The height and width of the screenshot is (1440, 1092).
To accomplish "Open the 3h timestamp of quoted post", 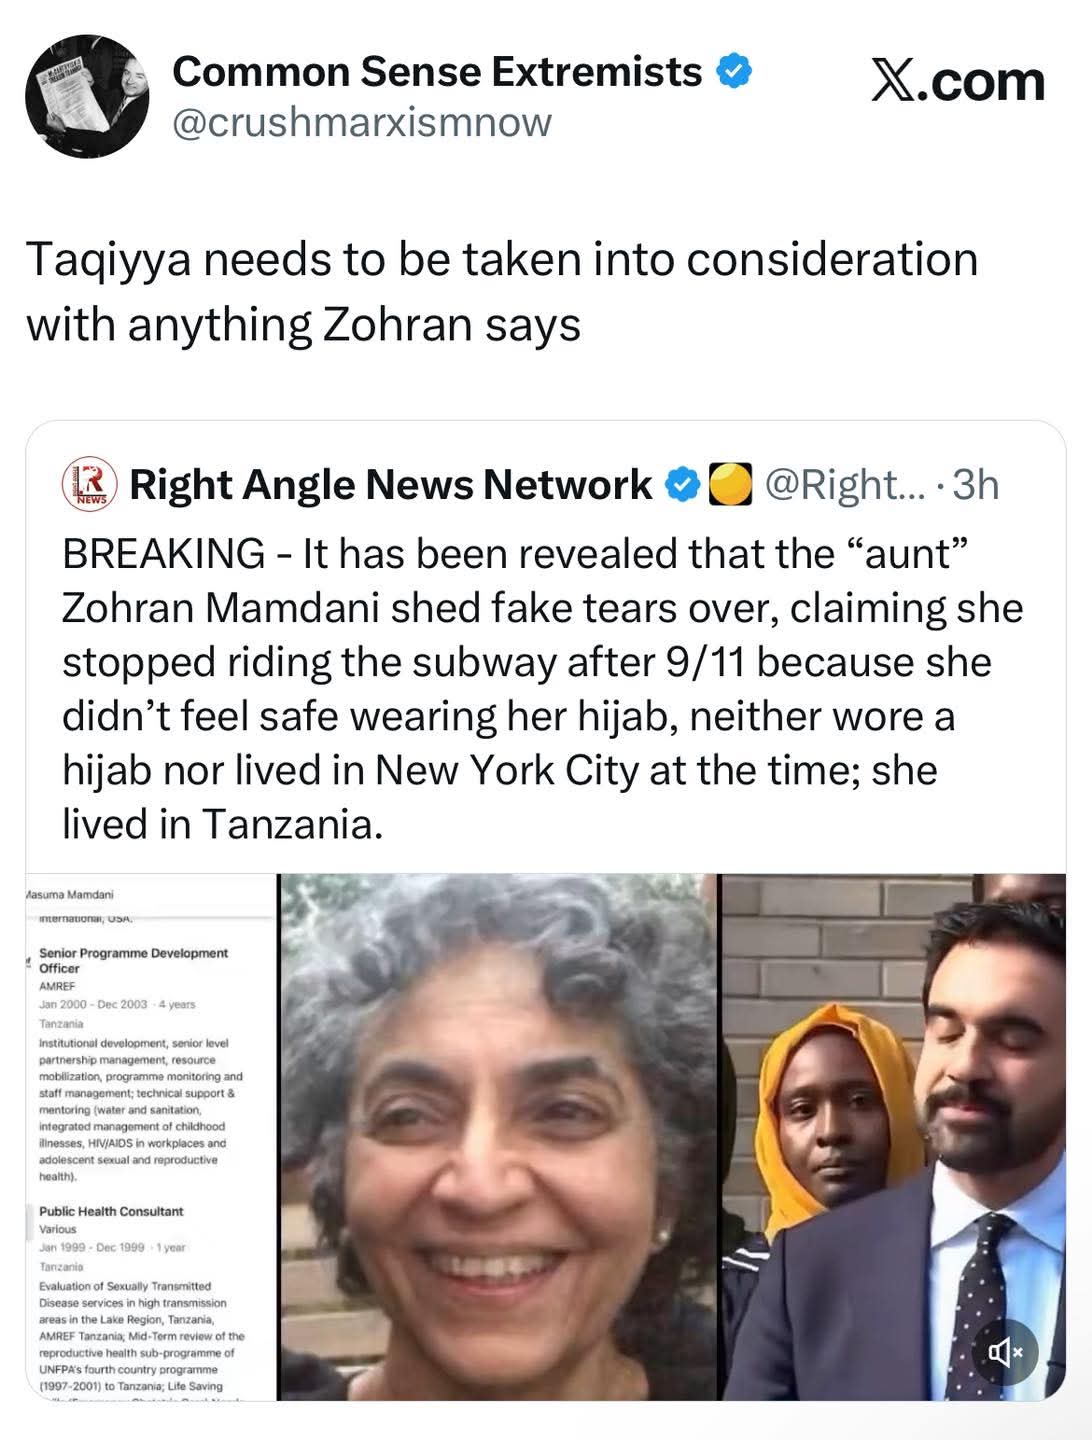I will pyautogui.click(x=975, y=485).
